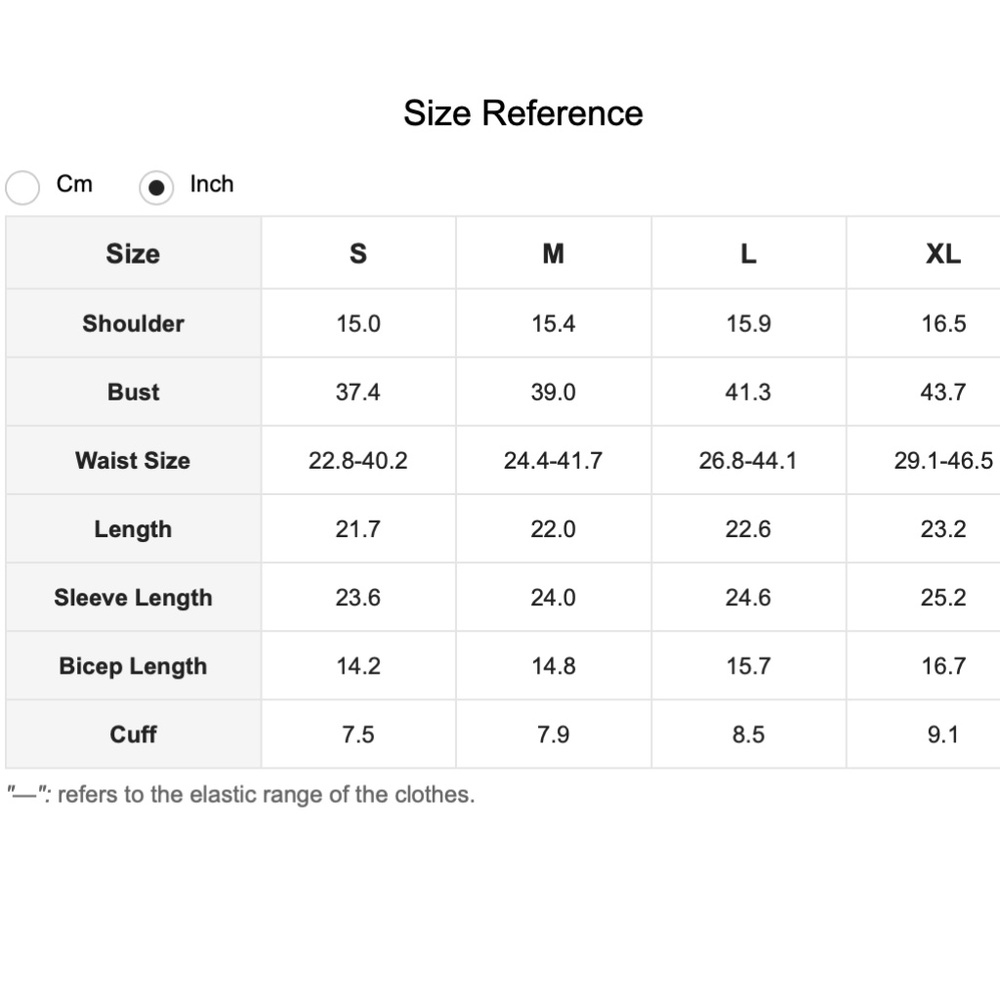Click the elastic range footnote text
1000x1000 pixels.
241,795
